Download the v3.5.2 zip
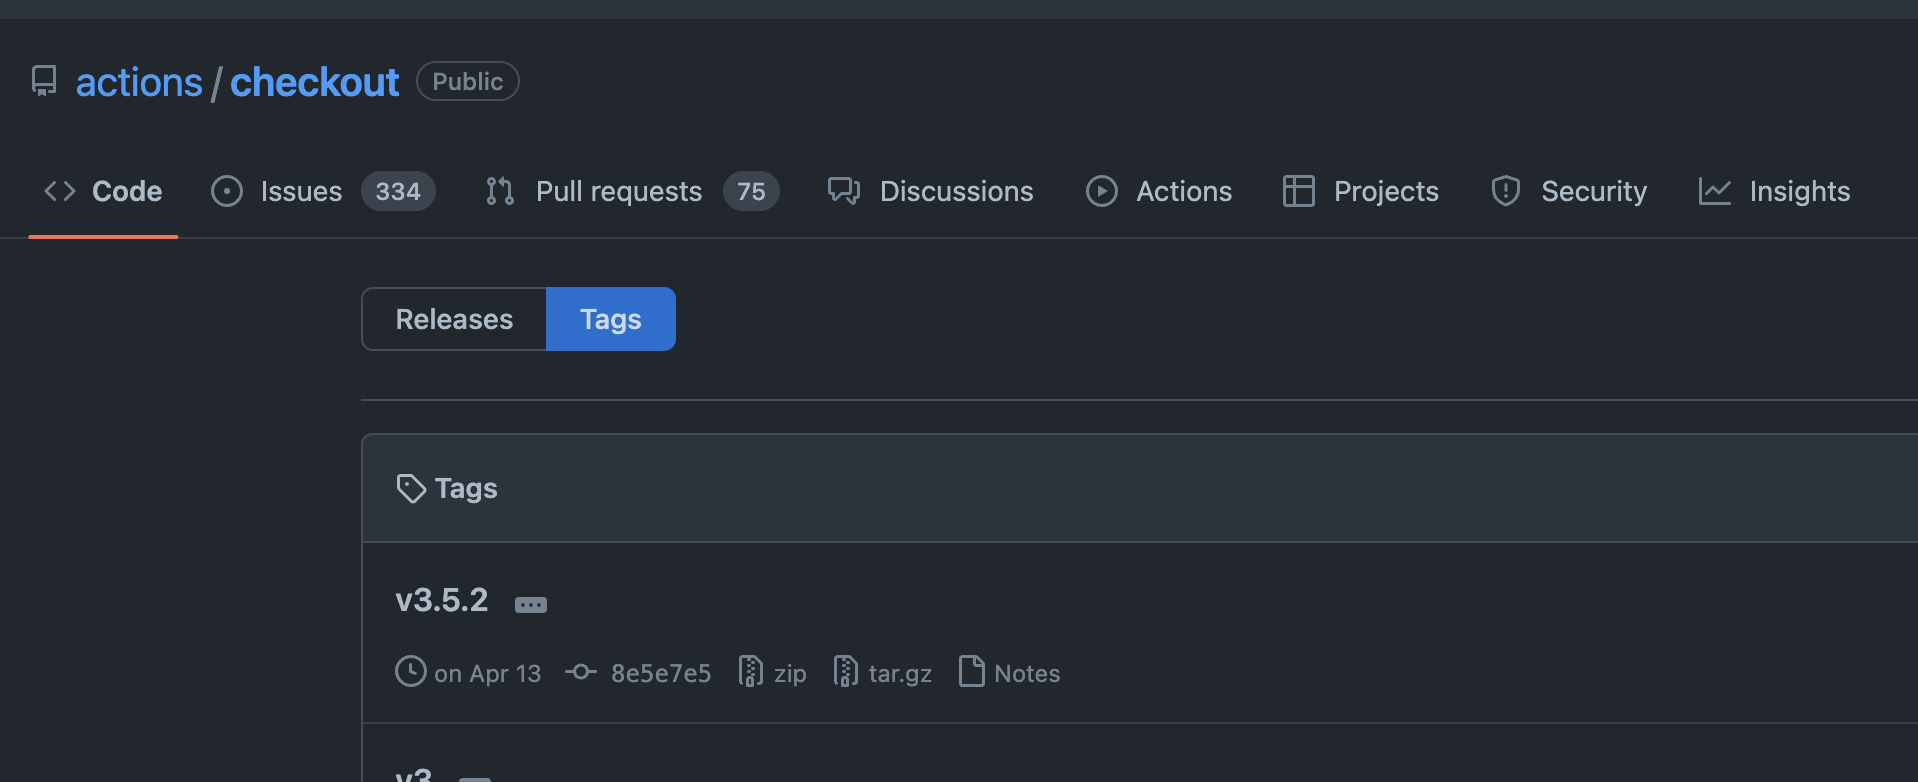1918x782 pixels. click(790, 674)
